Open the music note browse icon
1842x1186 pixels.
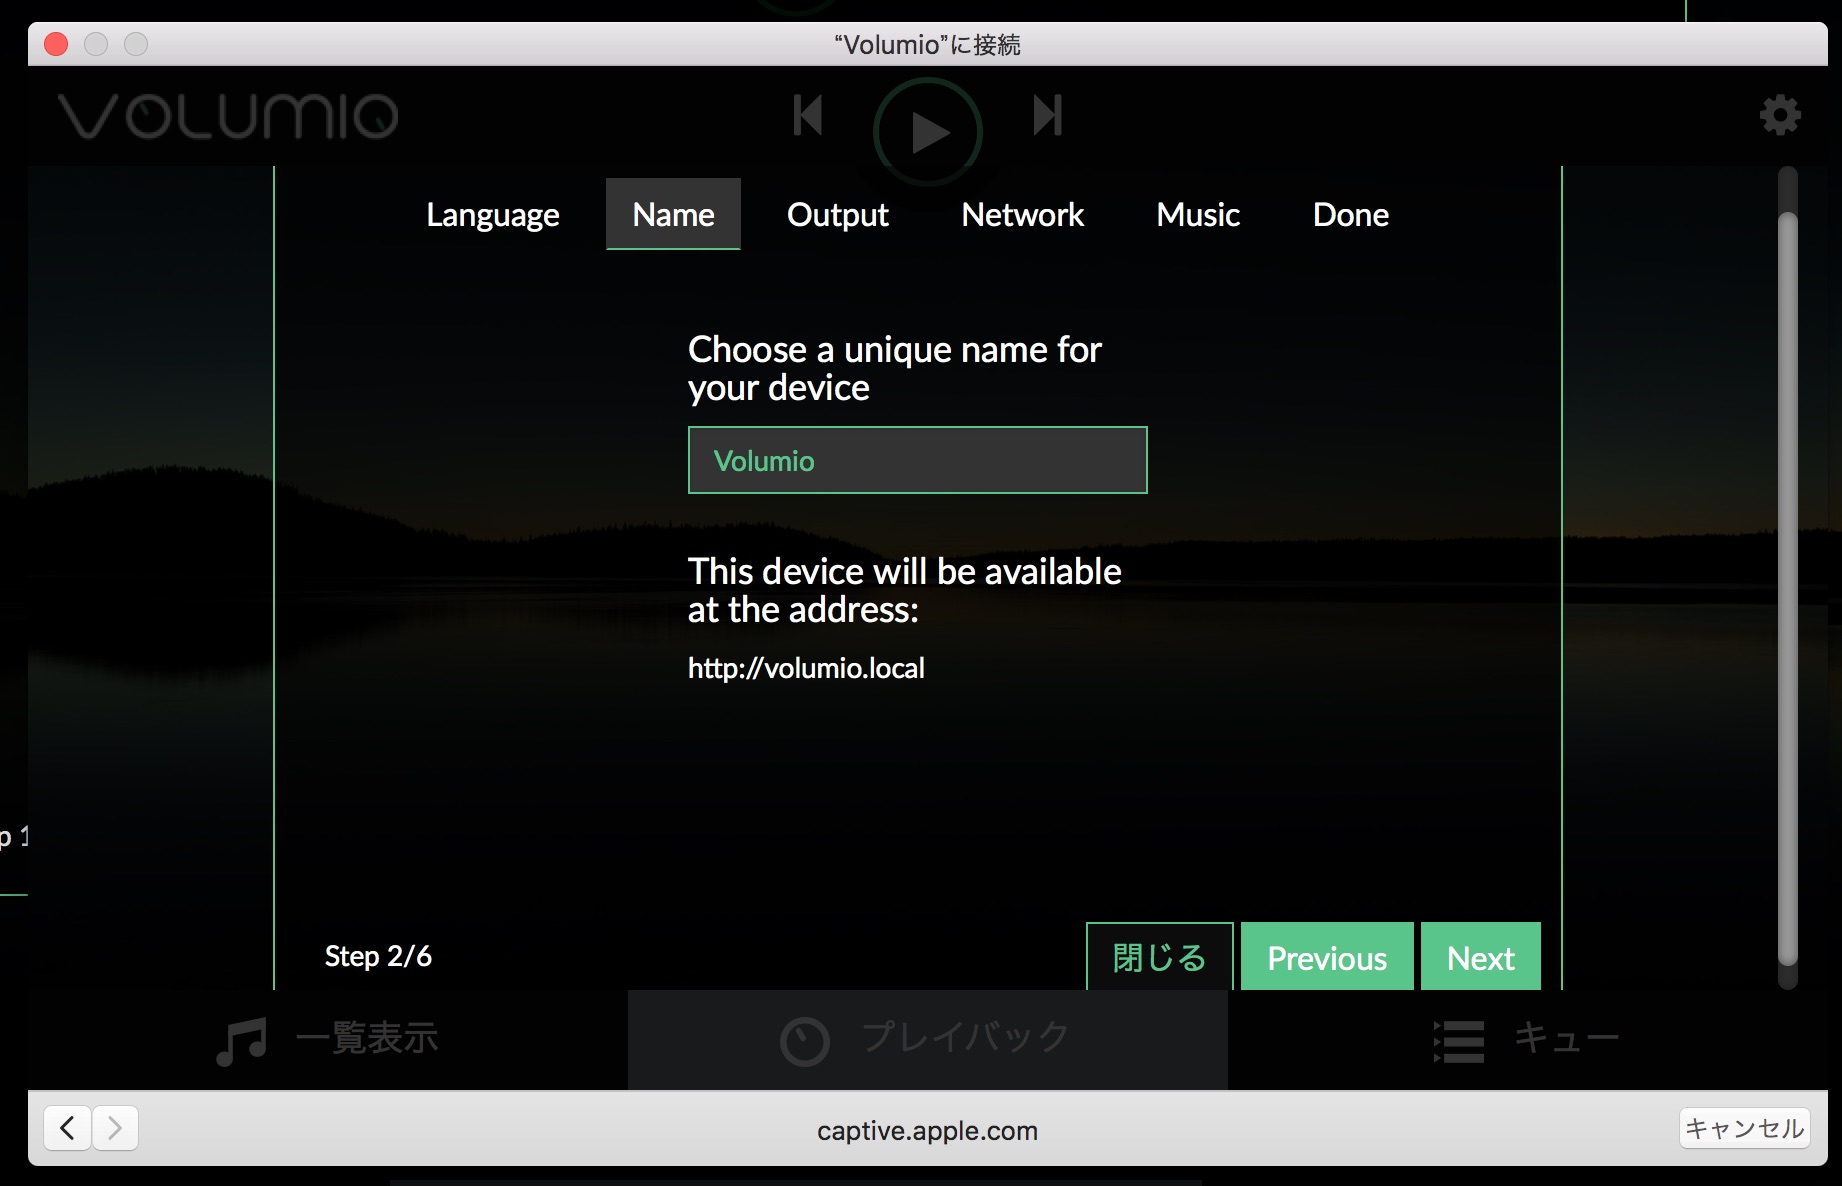(242, 1041)
